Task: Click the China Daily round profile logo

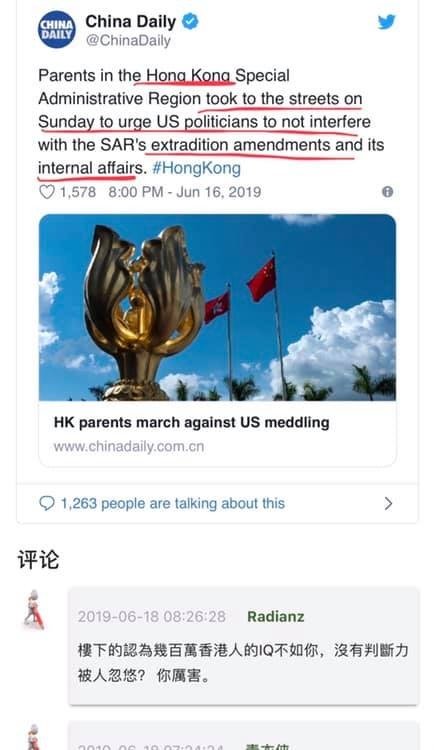Action: pyautogui.click(x=56, y=30)
